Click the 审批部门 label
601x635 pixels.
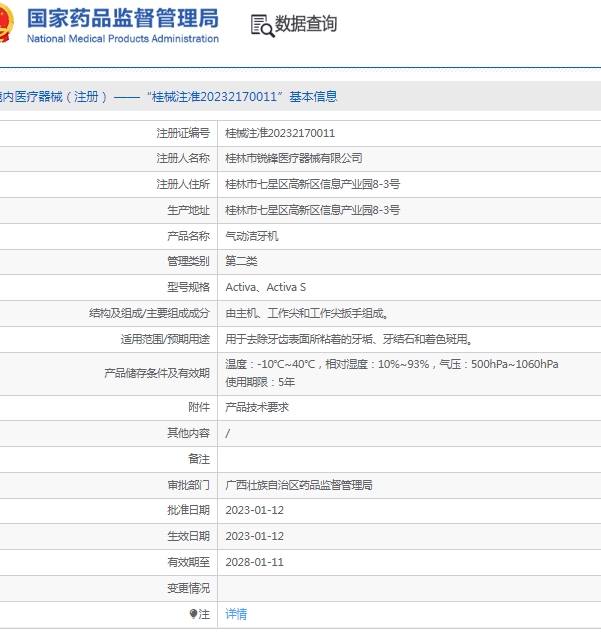188,485
